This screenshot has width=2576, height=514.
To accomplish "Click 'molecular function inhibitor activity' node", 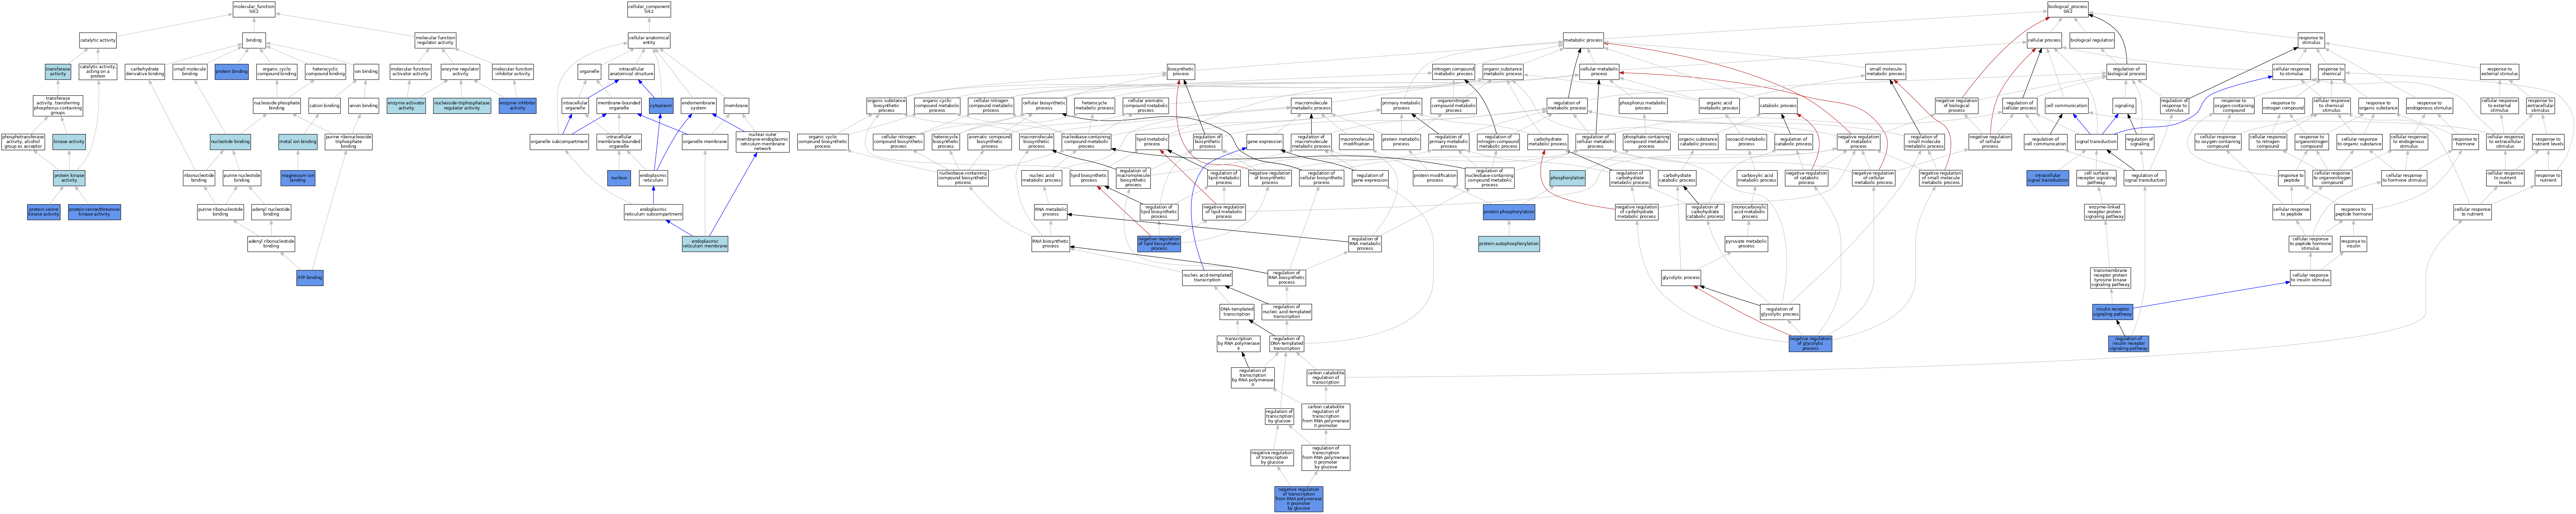I will coord(513,72).
